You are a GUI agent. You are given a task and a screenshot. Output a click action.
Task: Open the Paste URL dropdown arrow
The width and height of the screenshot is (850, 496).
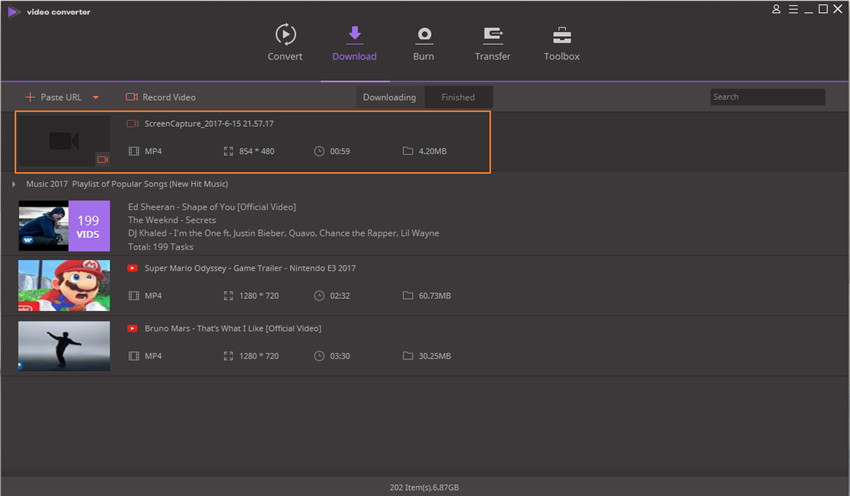(x=95, y=98)
